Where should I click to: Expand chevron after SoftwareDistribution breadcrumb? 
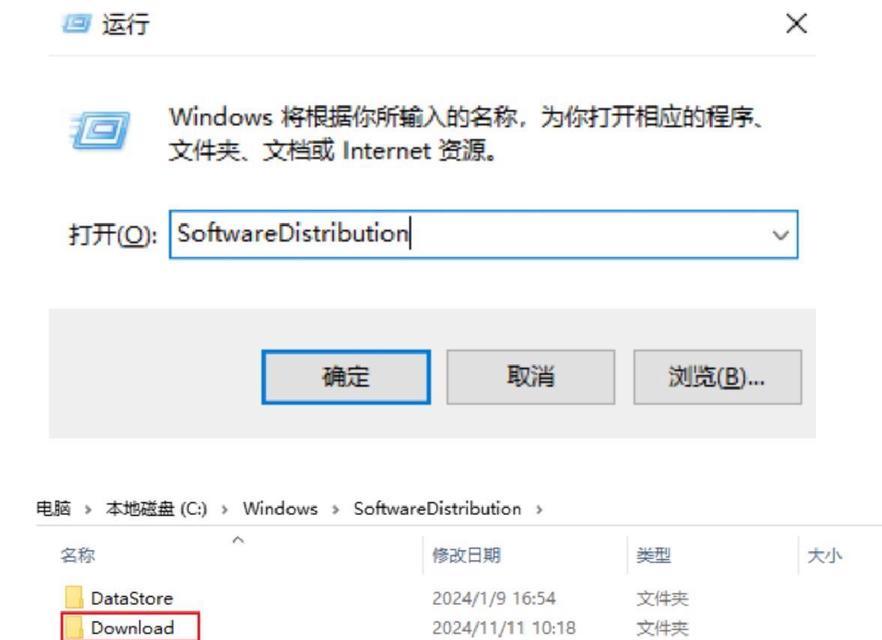pyautogui.click(x=539, y=510)
